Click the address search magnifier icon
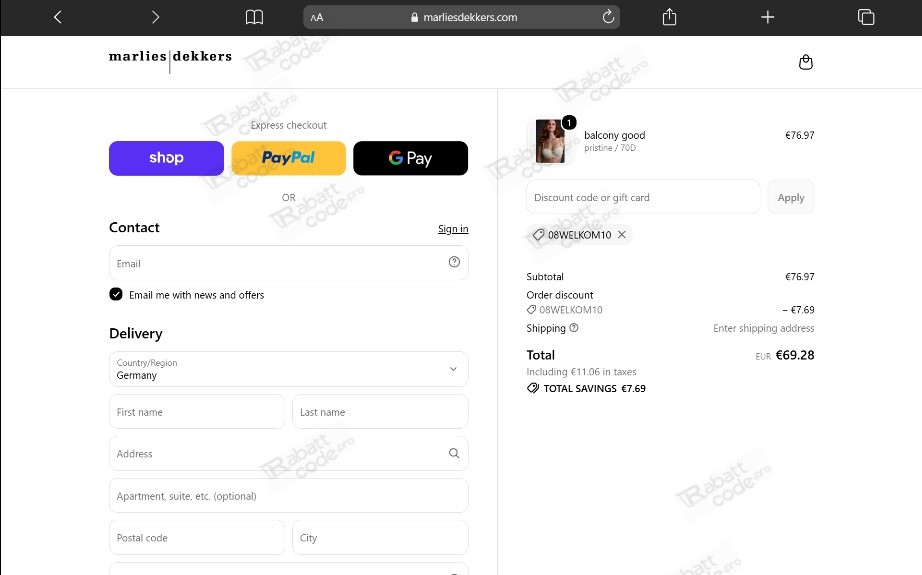 pos(454,453)
